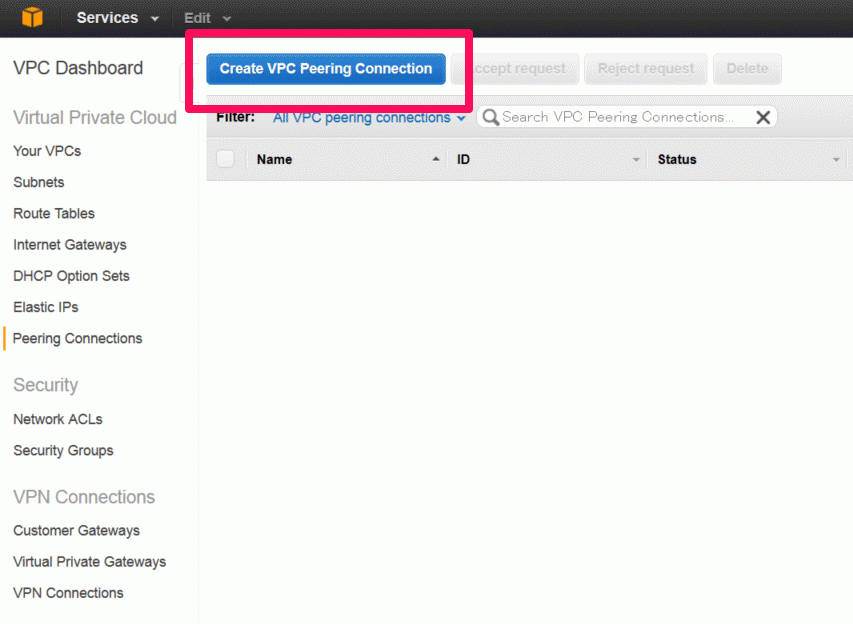Viewport: 853px width, 624px height.
Task: Open the Edit dropdown menu
Action: pos(207,18)
